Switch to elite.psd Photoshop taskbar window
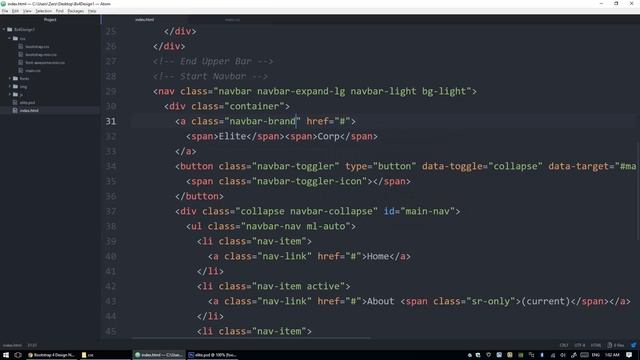640x360 pixels. (x=213, y=355)
